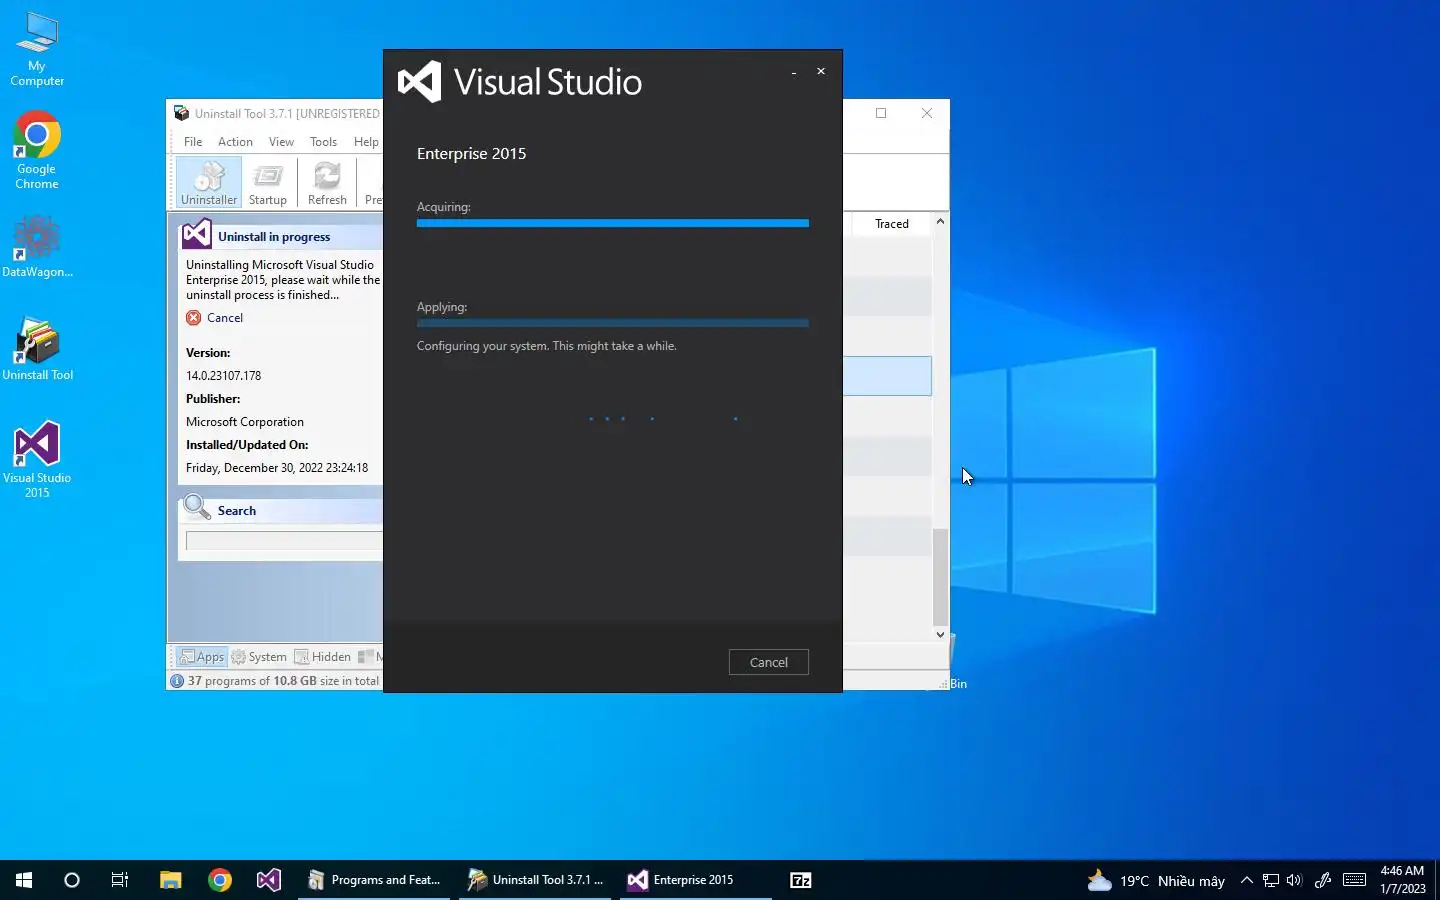The image size is (1440, 900).
Task: Open Task View on the taskbar
Action: coord(120,880)
